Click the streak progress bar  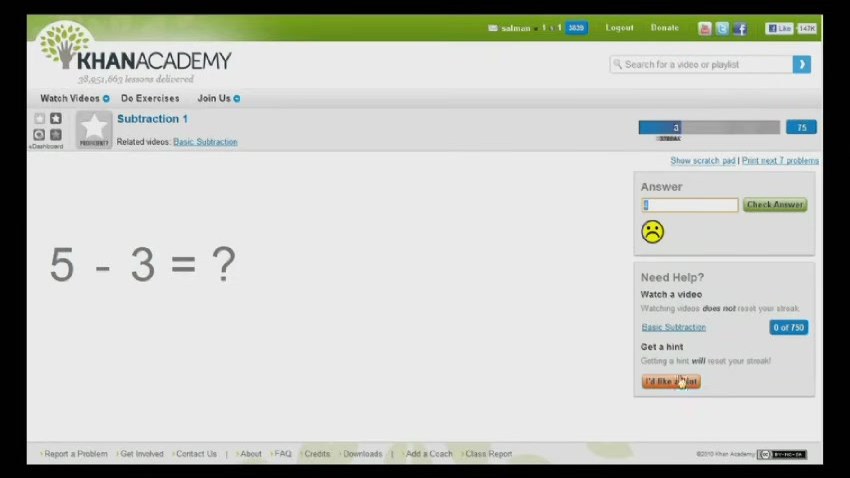[x=709, y=127]
